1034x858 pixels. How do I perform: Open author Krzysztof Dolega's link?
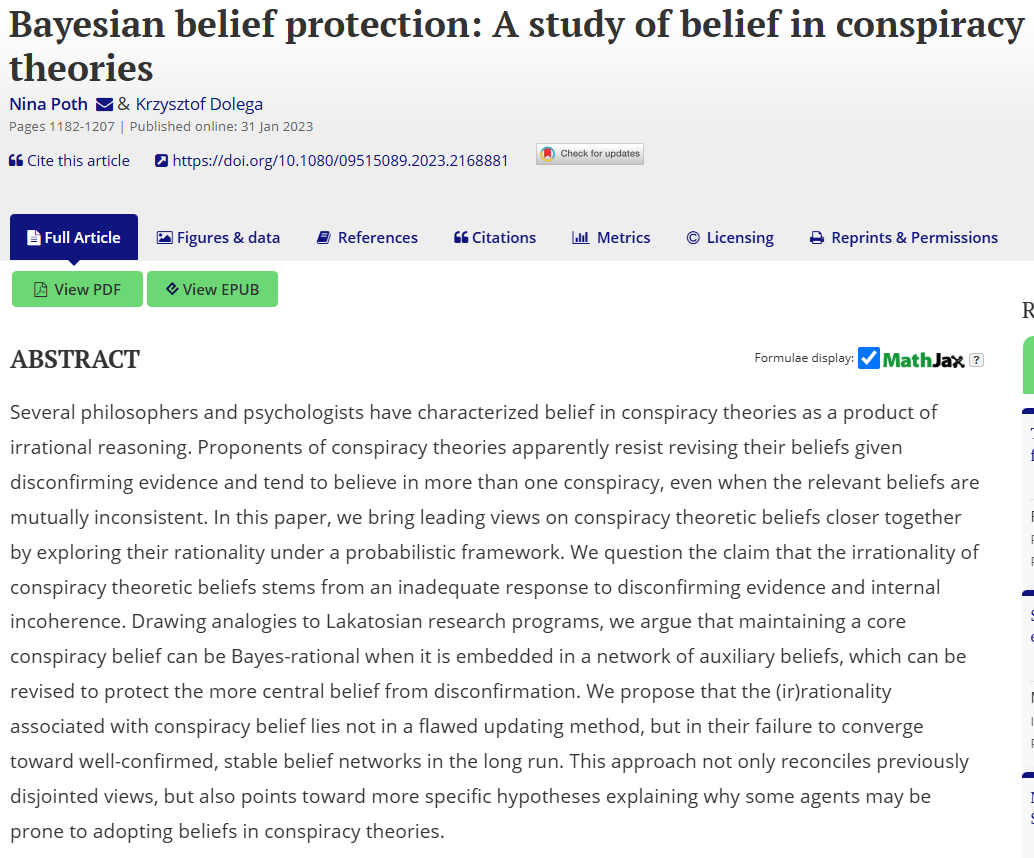tap(199, 104)
